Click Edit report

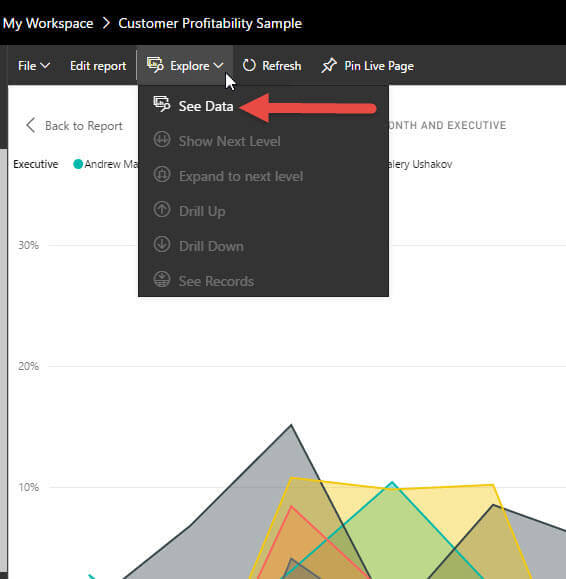click(98, 66)
